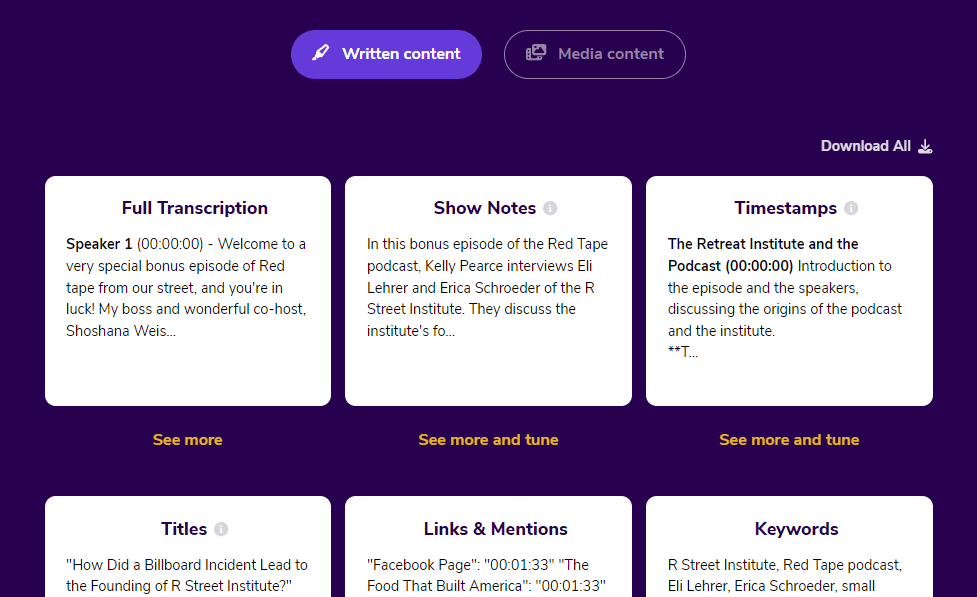Image resolution: width=977 pixels, height=597 pixels.
Task: Click the media icon beside Media content label
Action: (536, 54)
